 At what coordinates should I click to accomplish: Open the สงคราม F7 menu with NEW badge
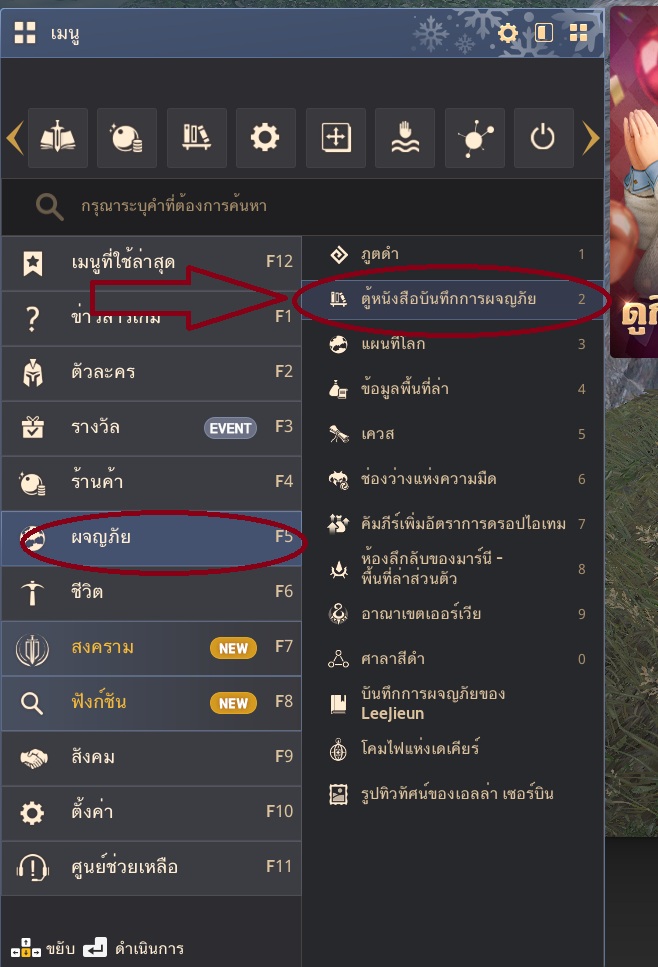click(151, 648)
